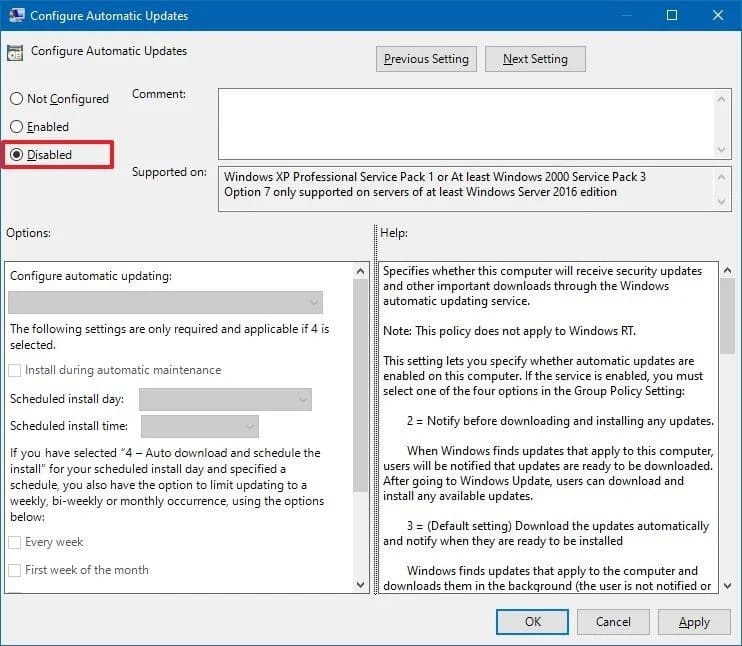Click the Configure Automatic Updates header icon
742x646 pixels.
point(15,53)
